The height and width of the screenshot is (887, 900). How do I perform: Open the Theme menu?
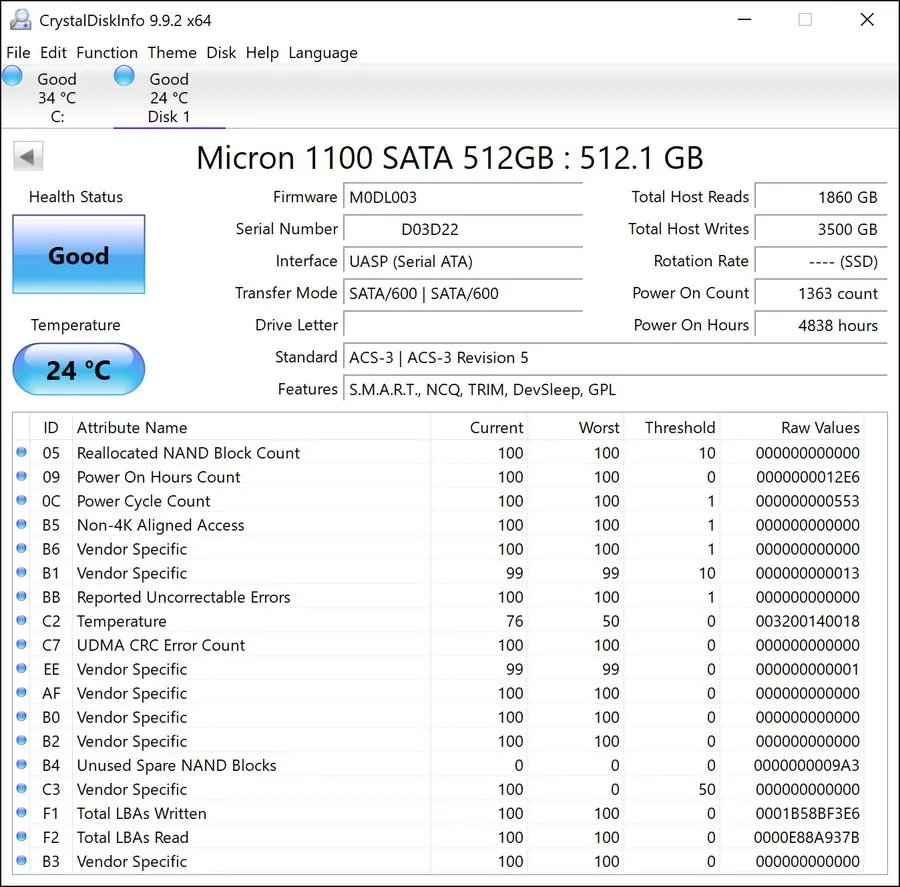172,53
